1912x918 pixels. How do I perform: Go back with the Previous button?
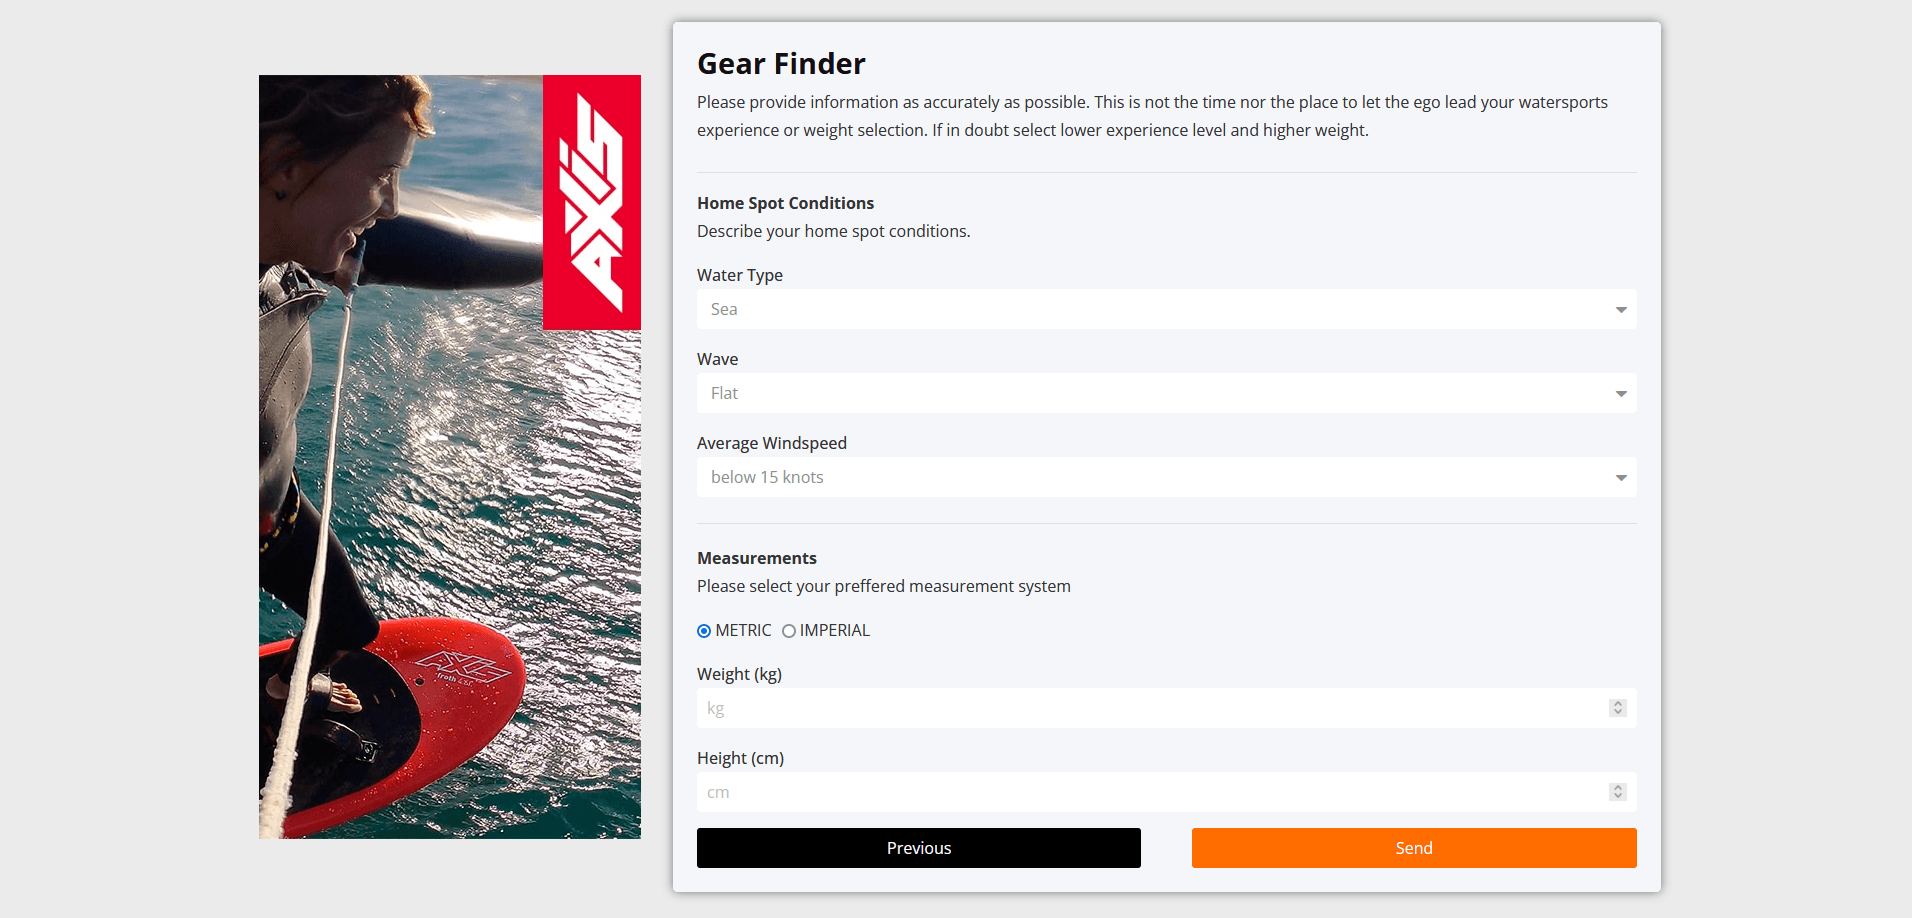918,848
